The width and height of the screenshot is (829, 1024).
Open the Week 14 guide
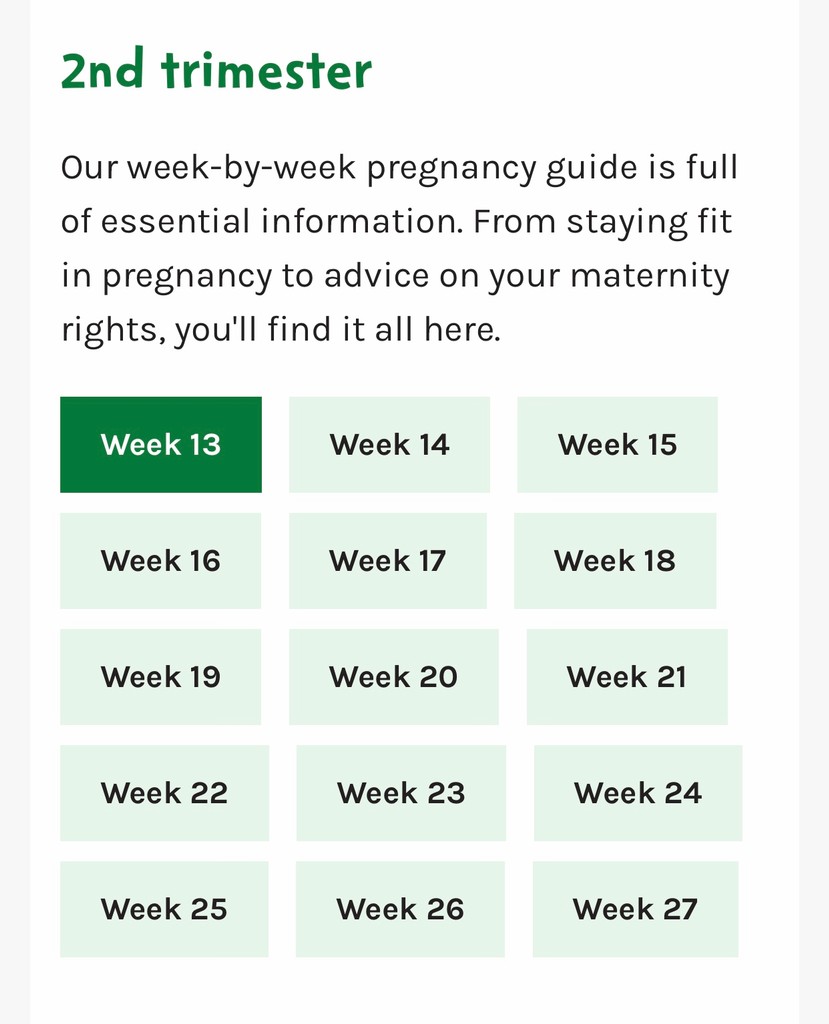click(x=389, y=445)
